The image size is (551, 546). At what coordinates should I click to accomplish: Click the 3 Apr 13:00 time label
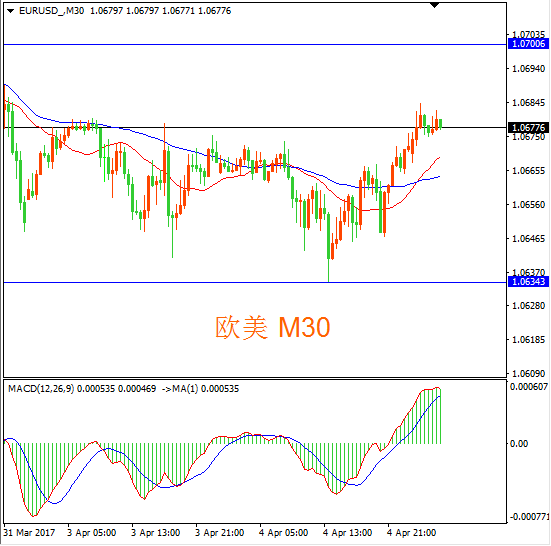155,533
